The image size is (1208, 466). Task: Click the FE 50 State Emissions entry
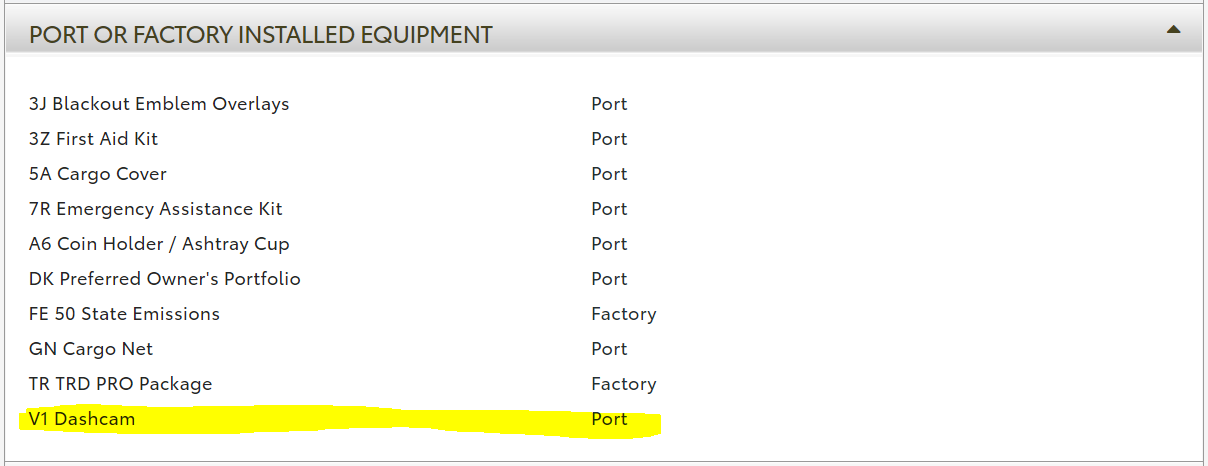(124, 314)
